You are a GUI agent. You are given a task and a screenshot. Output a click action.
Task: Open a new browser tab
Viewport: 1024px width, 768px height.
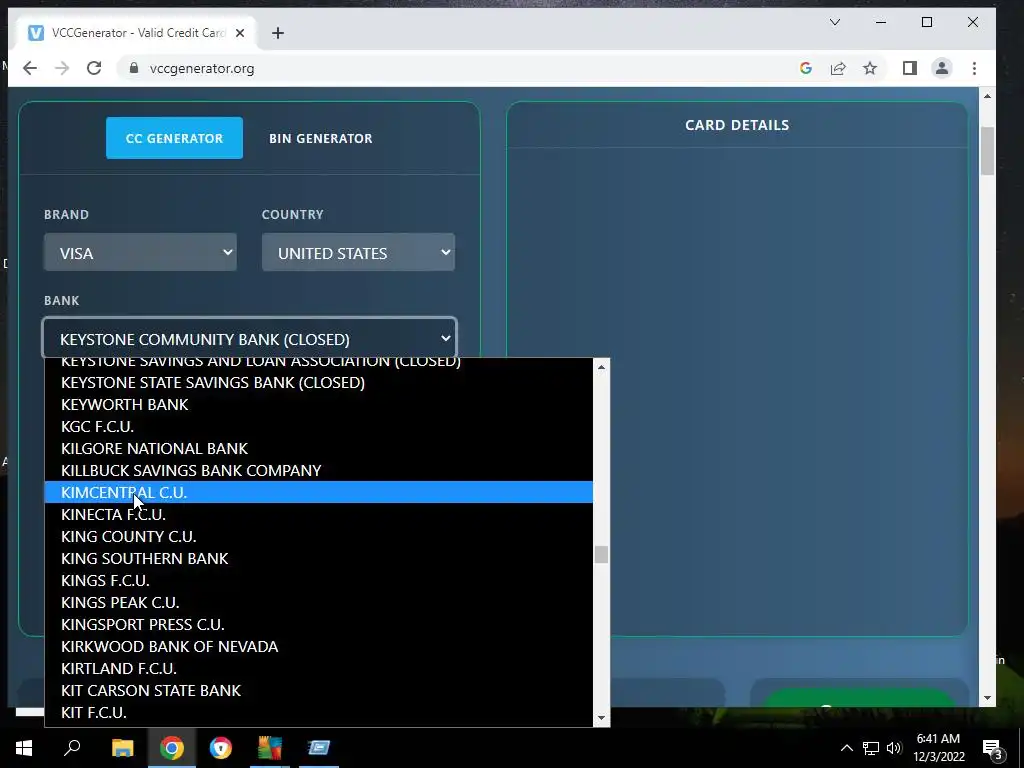tap(278, 33)
